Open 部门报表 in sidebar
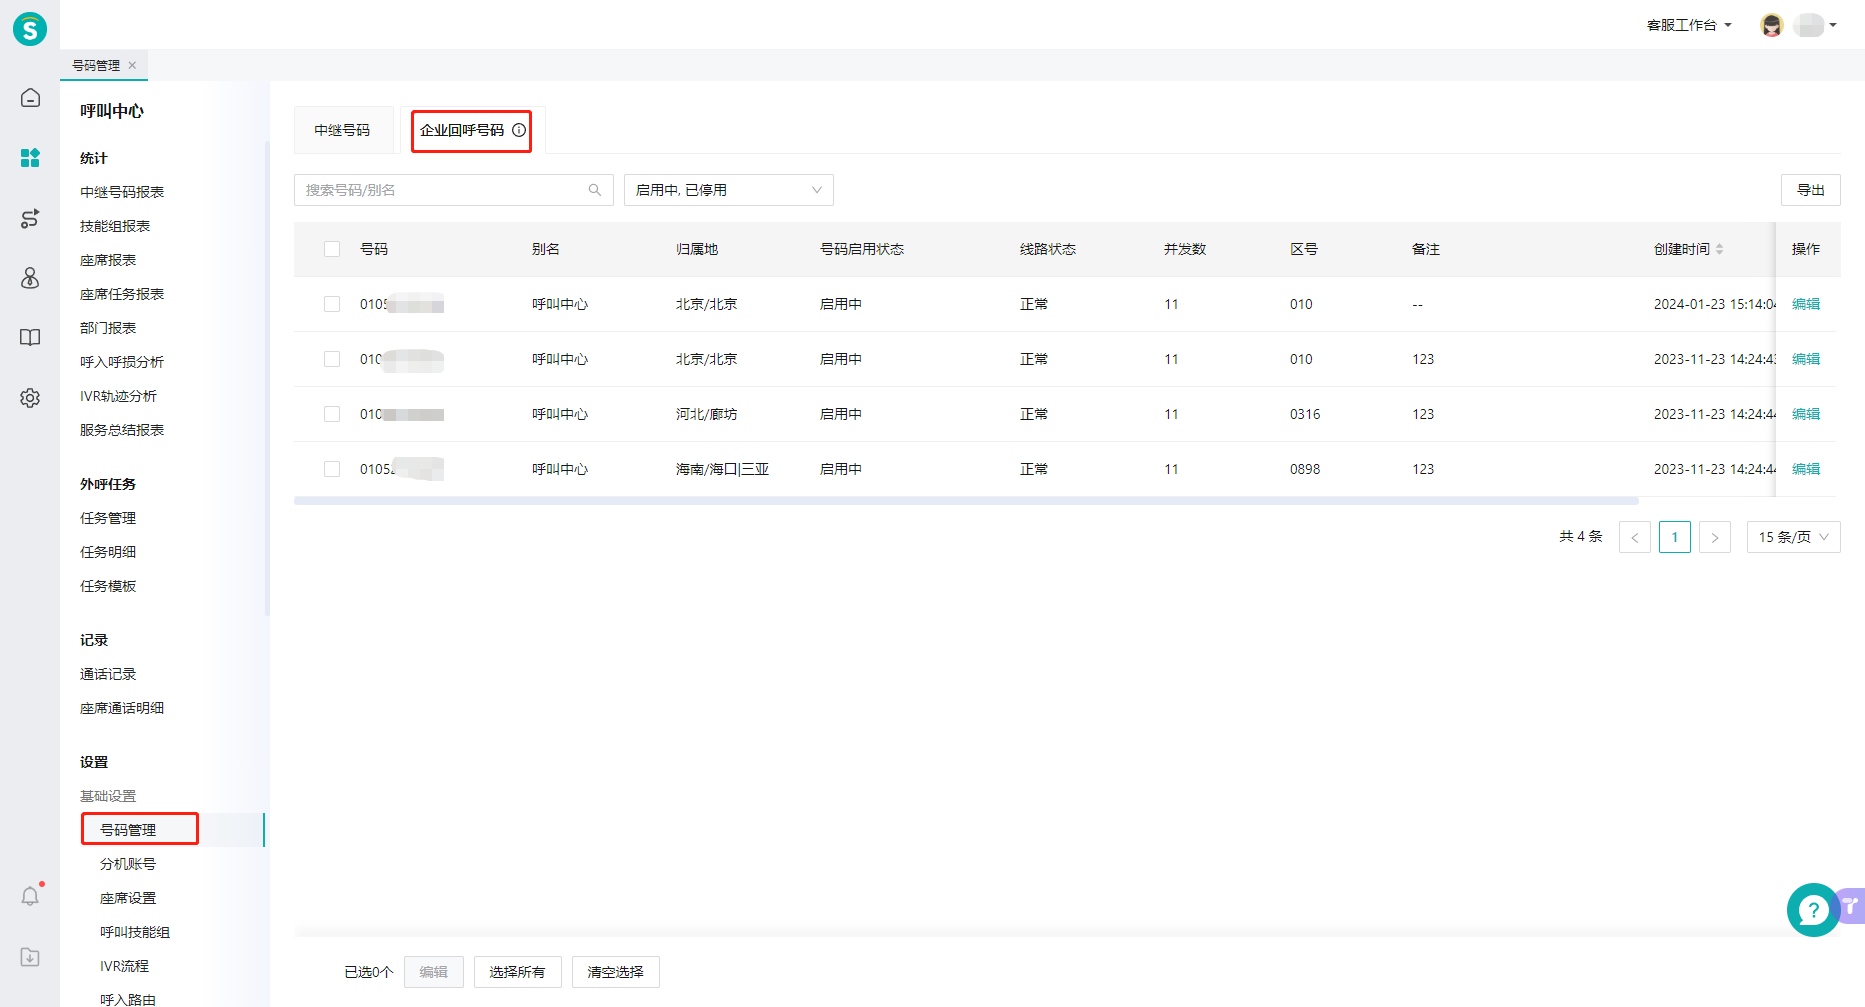 click(x=108, y=328)
